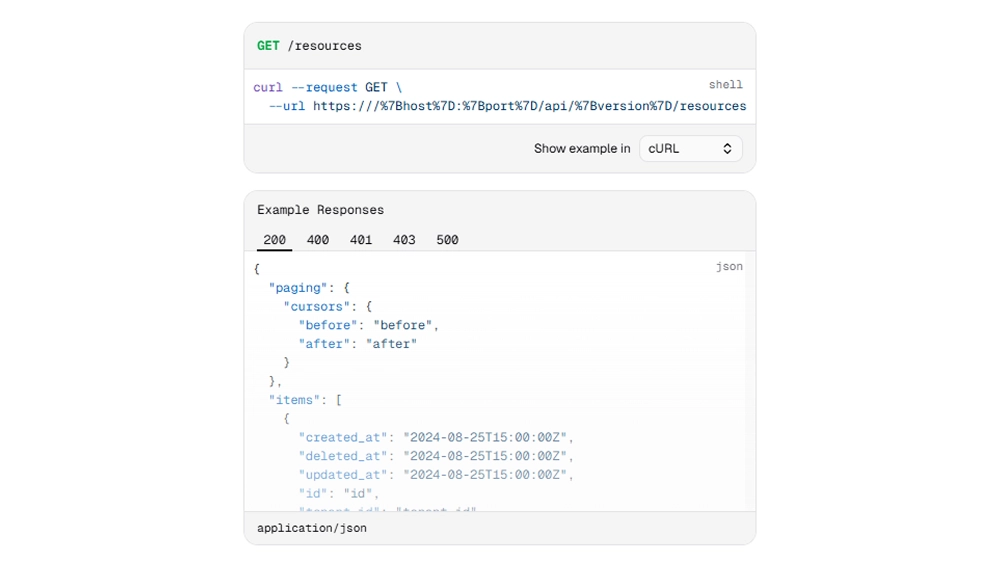Screen dimensions: 1000x563
Task: View the 500 response tab
Action: (447, 240)
